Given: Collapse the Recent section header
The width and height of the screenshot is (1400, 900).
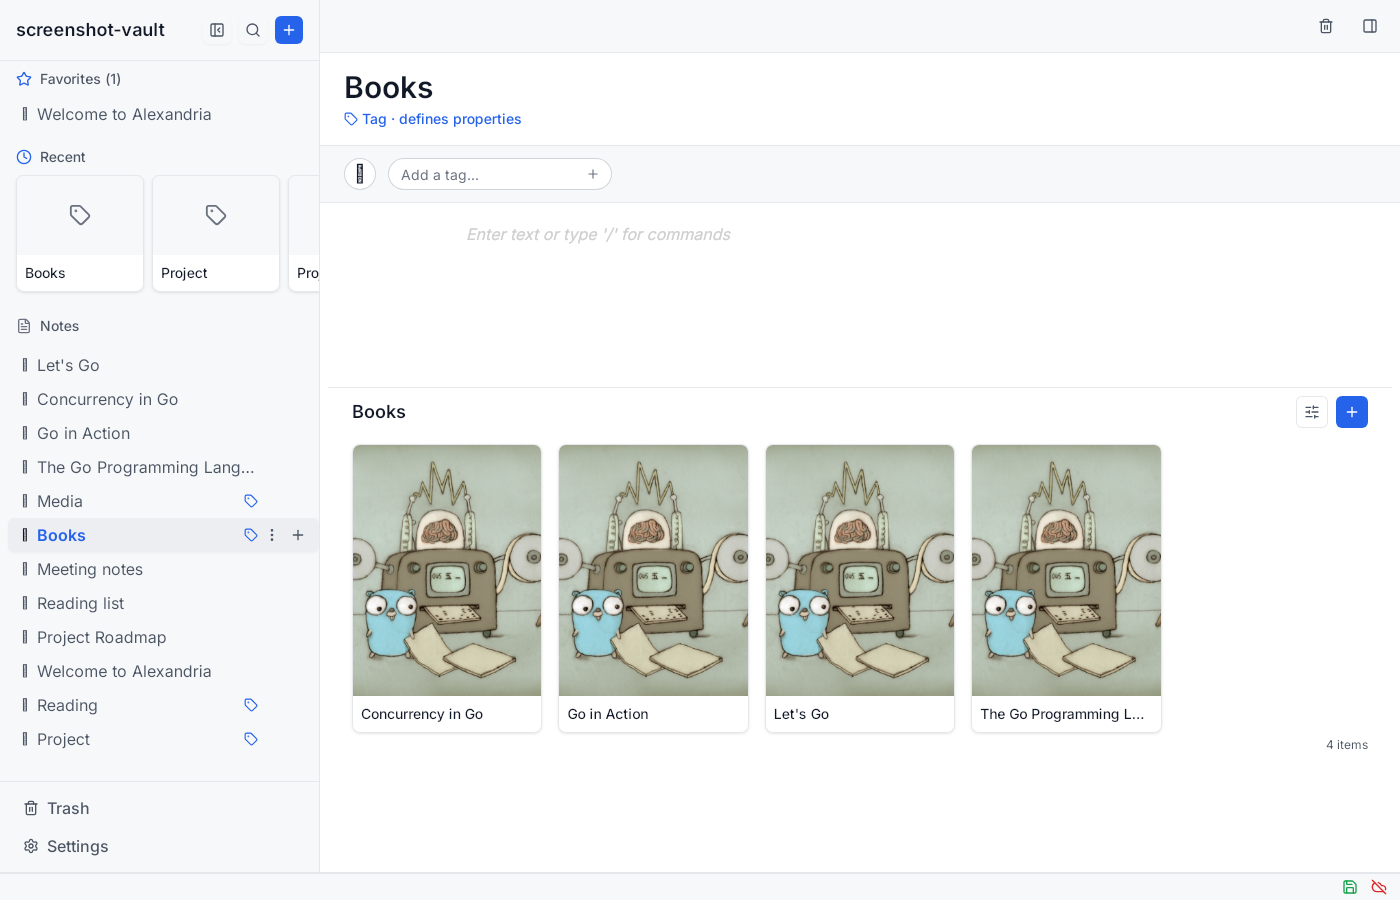Looking at the screenshot, I should point(51,157).
